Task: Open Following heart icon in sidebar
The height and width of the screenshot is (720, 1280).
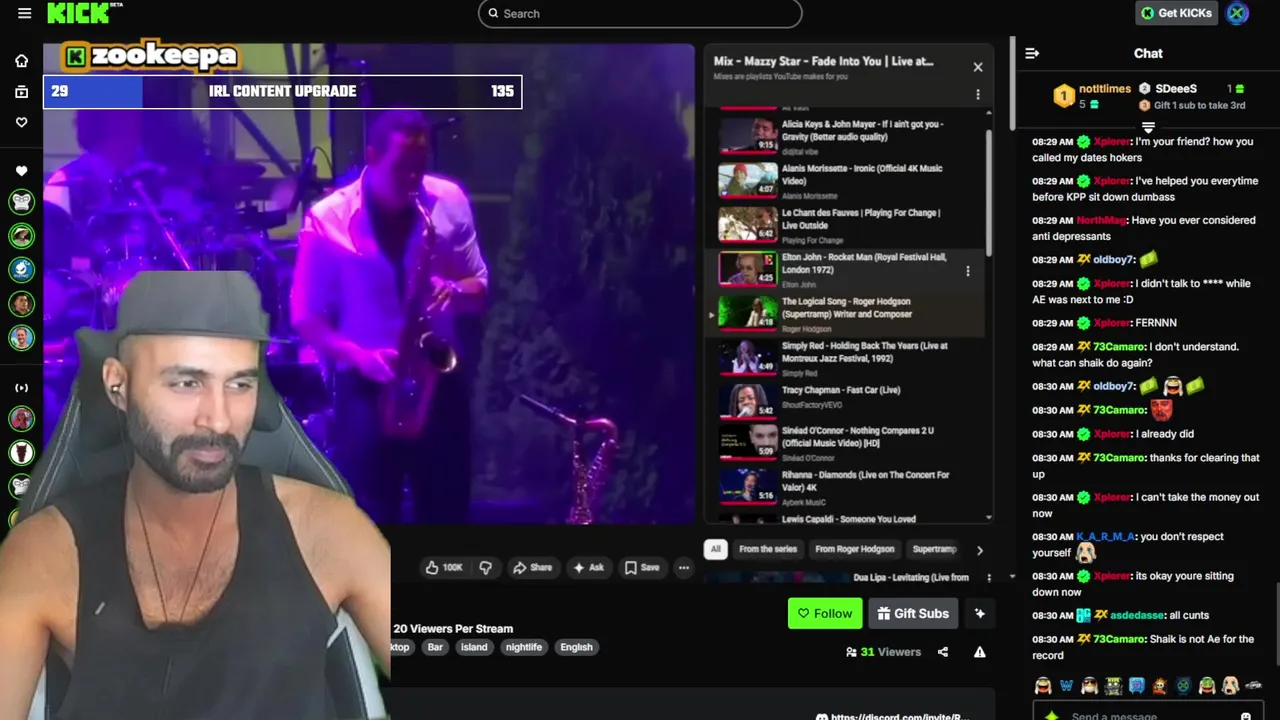Action: [x=21, y=122]
